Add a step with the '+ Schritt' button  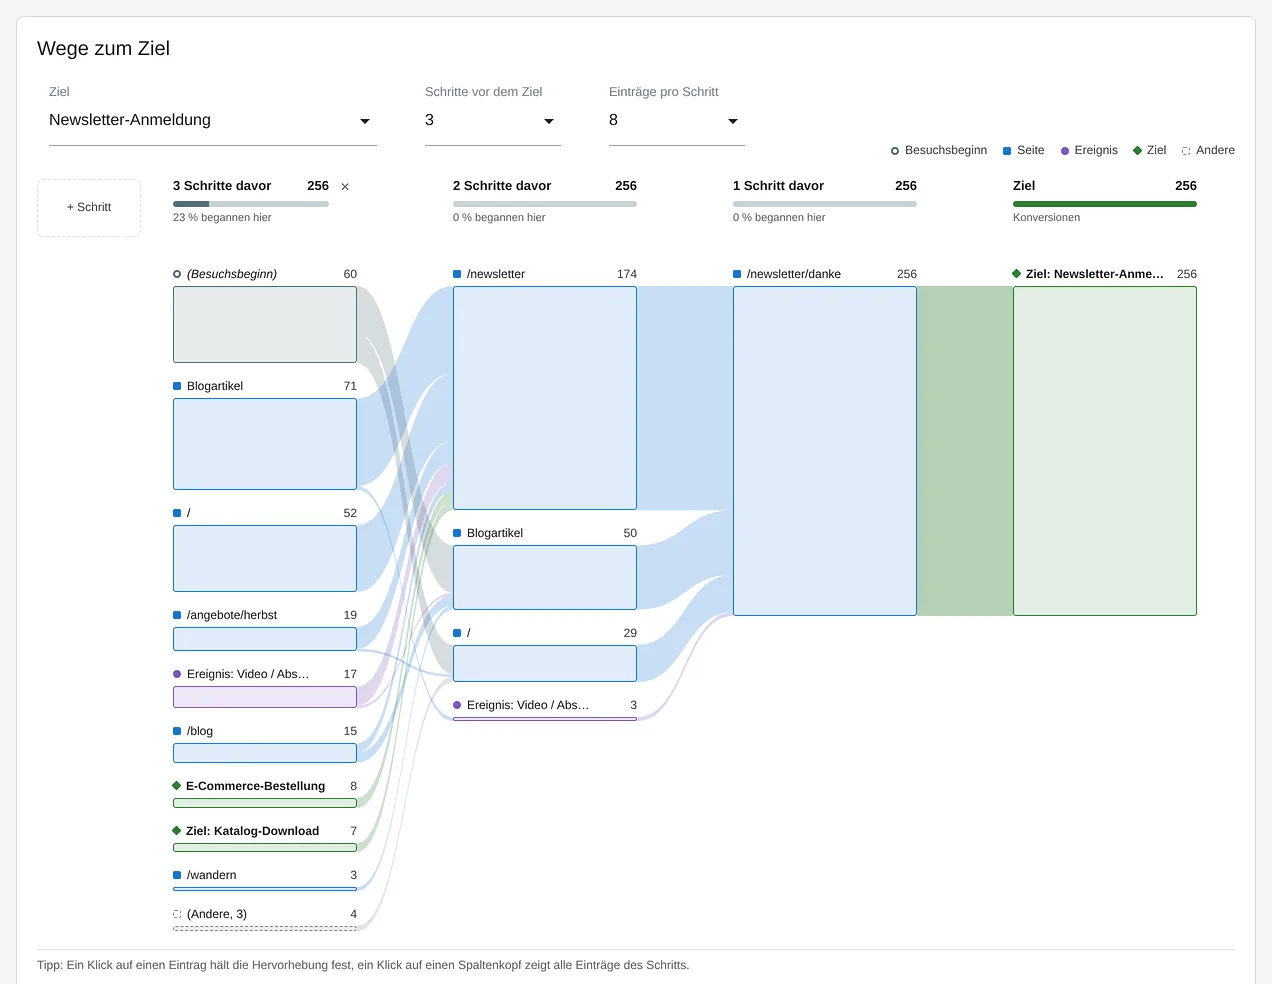click(89, 208)
